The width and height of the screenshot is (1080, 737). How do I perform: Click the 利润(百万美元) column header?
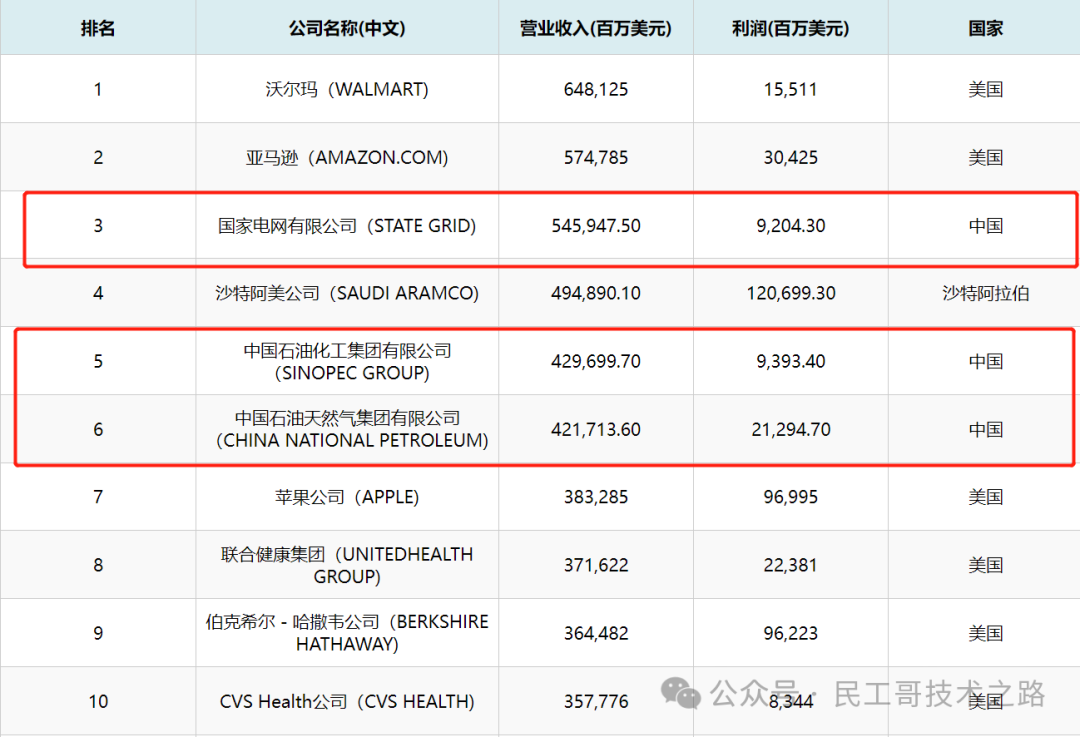click(x=790, y=28)
